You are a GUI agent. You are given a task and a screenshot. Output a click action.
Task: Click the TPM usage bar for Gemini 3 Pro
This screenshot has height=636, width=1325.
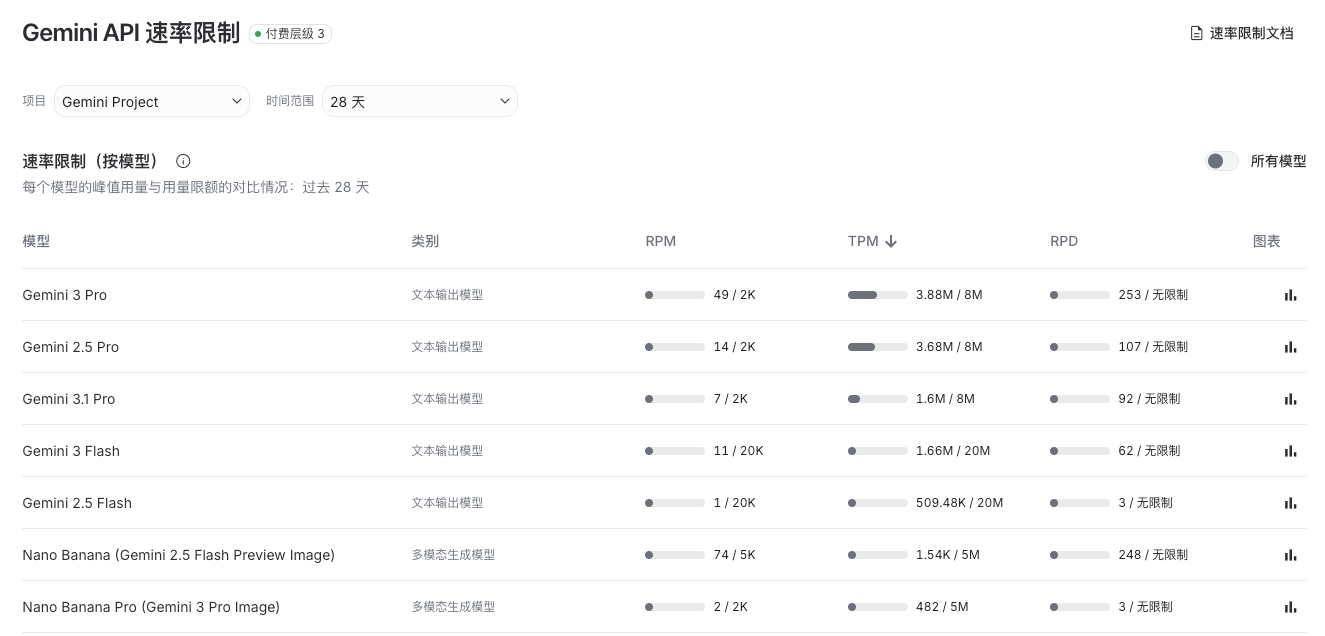pos(878,295)
